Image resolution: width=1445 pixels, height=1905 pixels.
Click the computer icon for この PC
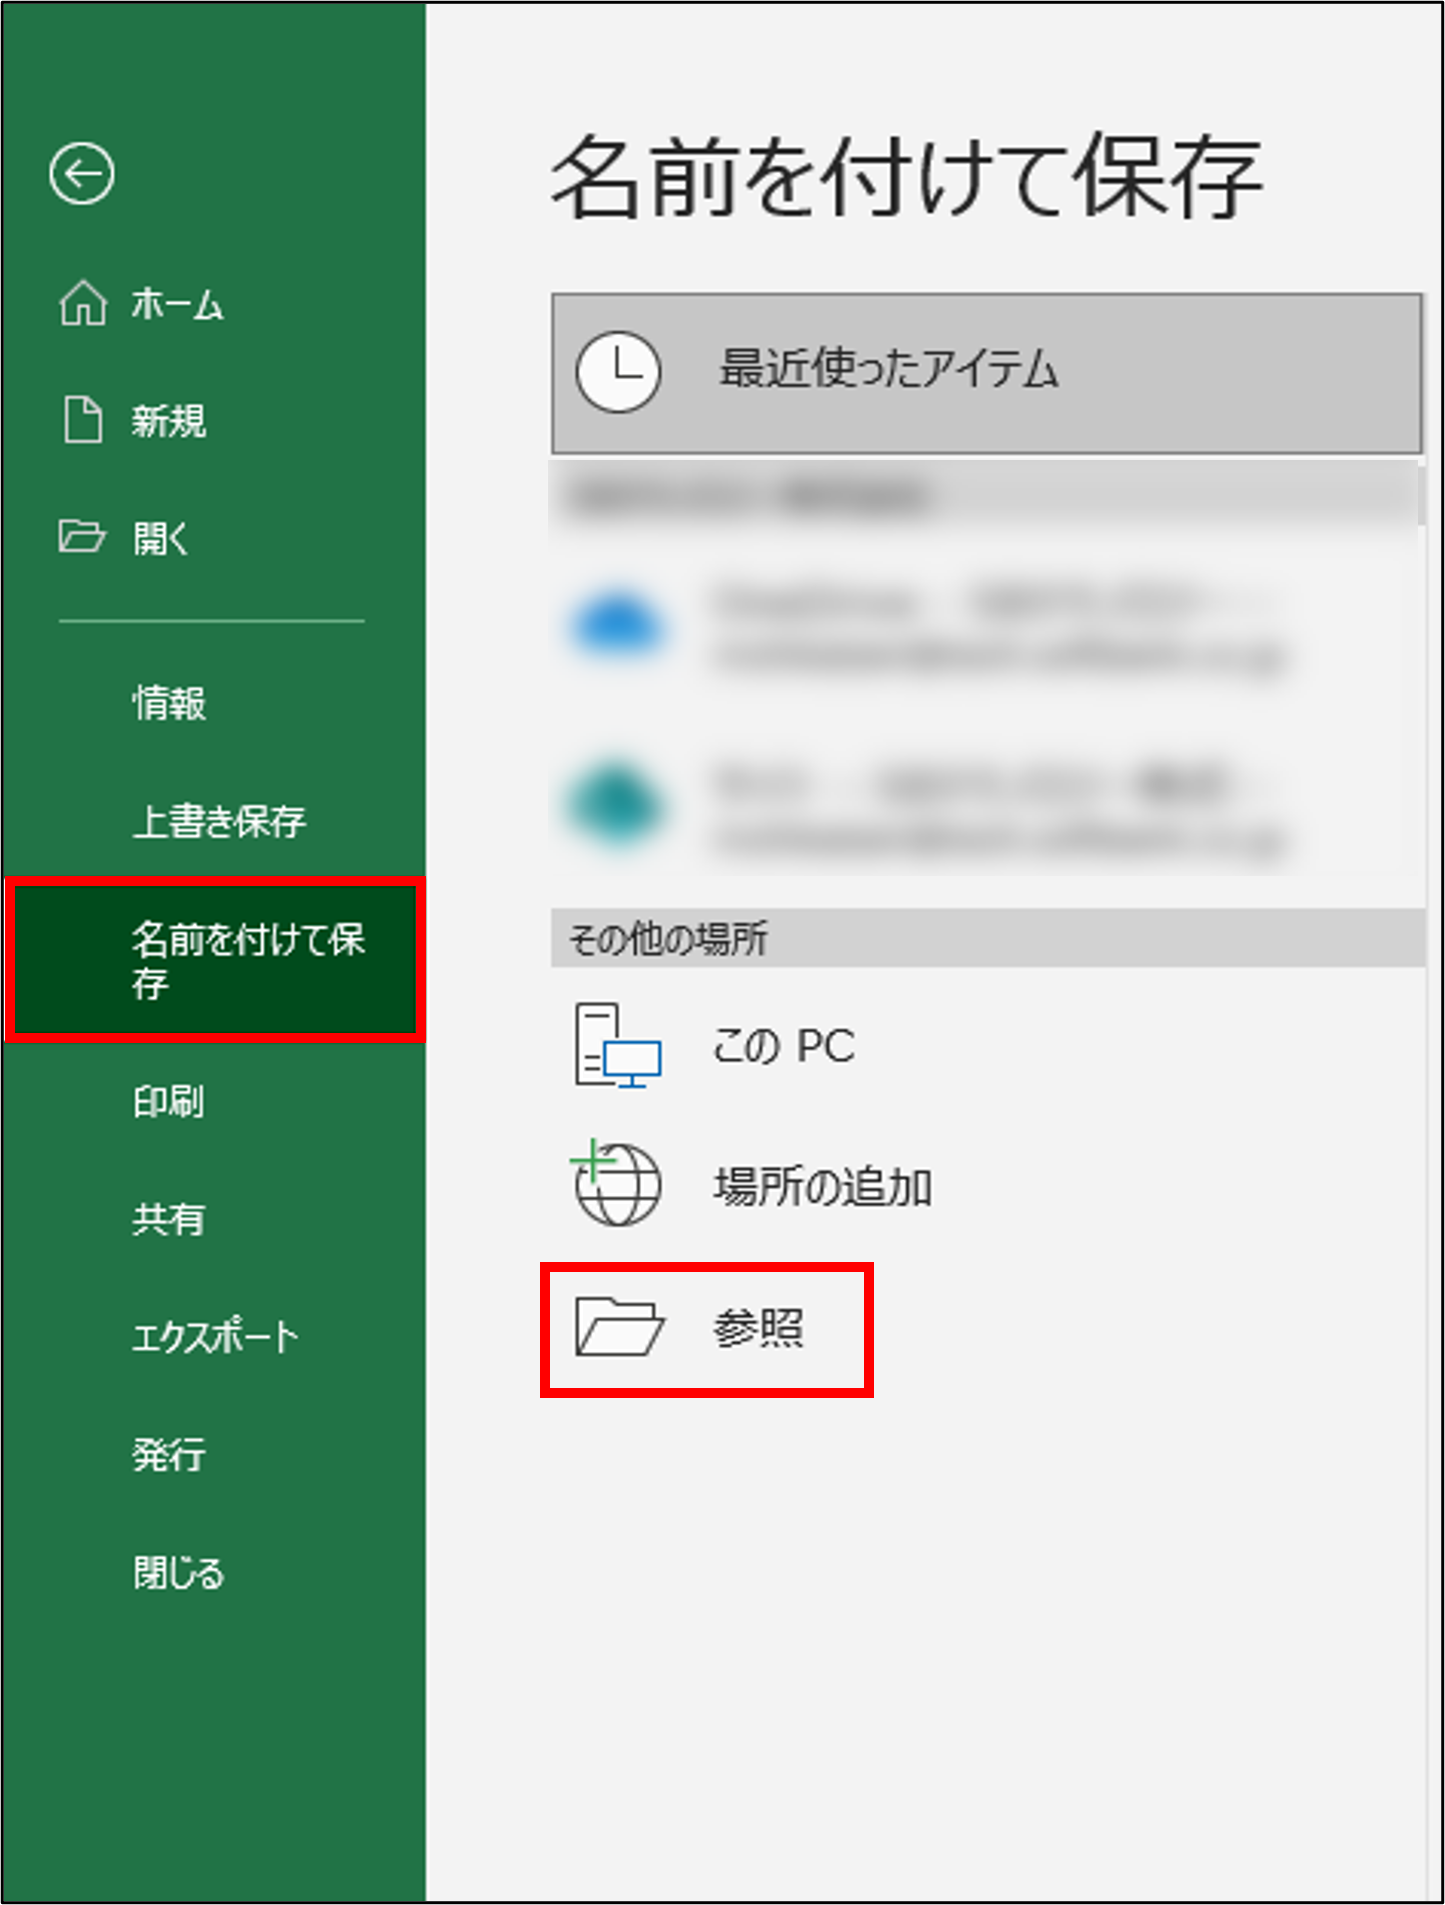click(618, 1046)
